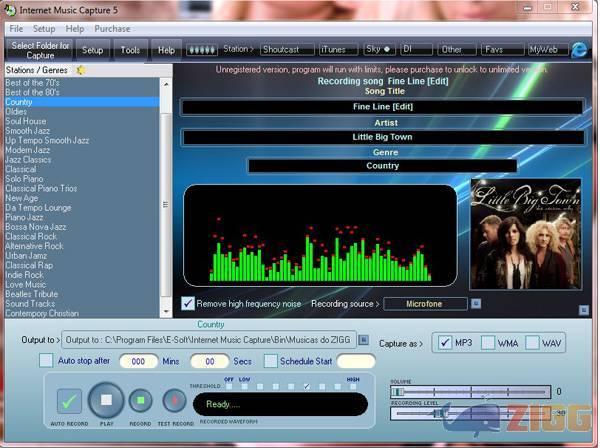Open the Sky station dropdown
The height and width of the screenshot is (448, 600).
pyautogui.click(x=378, y=49)
